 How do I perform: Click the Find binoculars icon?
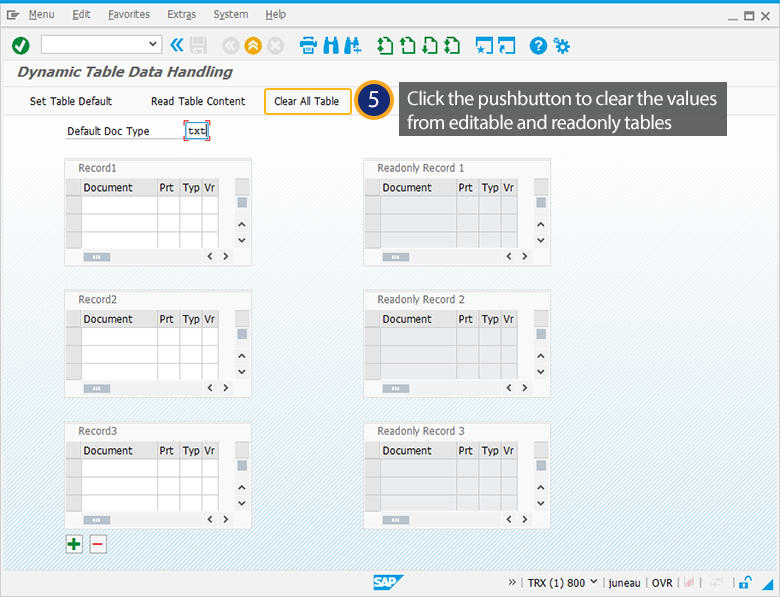[x=331, y=46]
